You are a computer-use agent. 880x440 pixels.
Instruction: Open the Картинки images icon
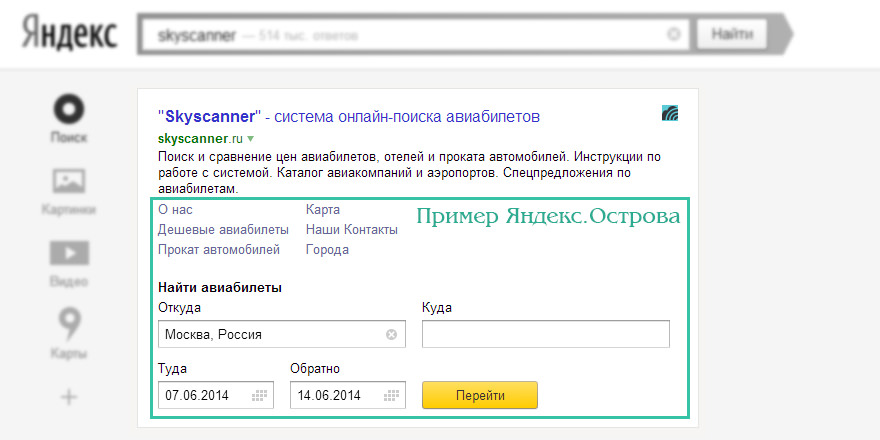(69, 181)
